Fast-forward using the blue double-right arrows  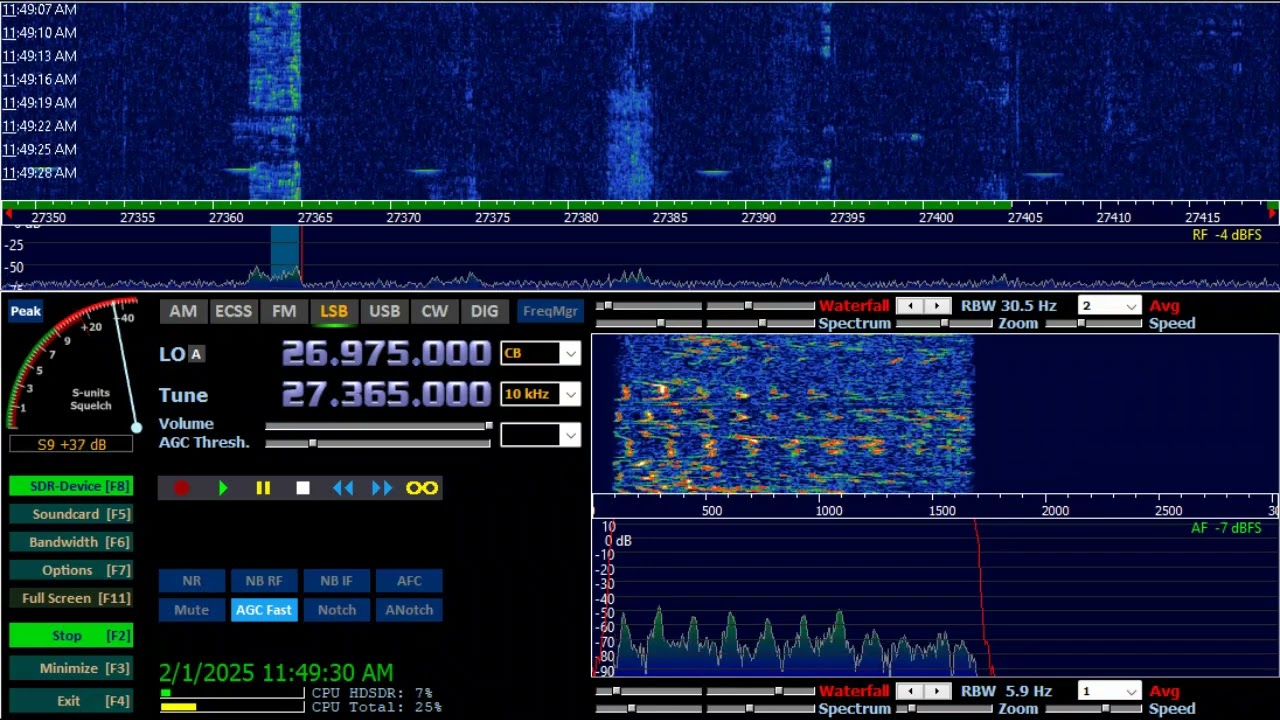382,488
